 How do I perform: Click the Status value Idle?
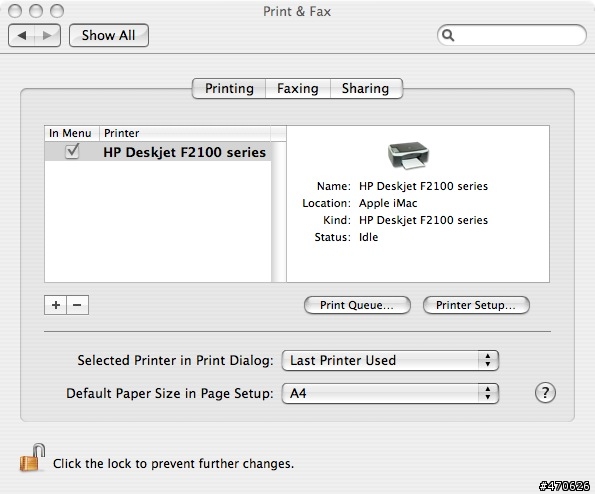tap(368, 237)
